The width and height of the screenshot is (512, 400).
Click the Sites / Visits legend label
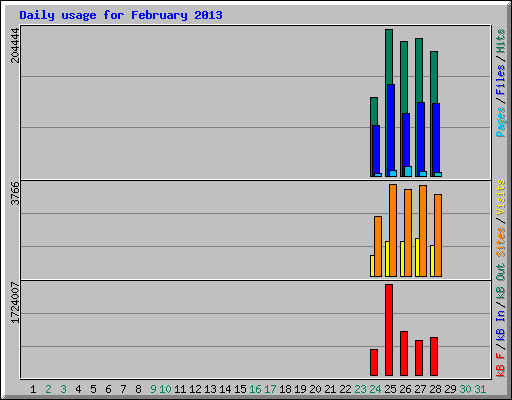500,218
